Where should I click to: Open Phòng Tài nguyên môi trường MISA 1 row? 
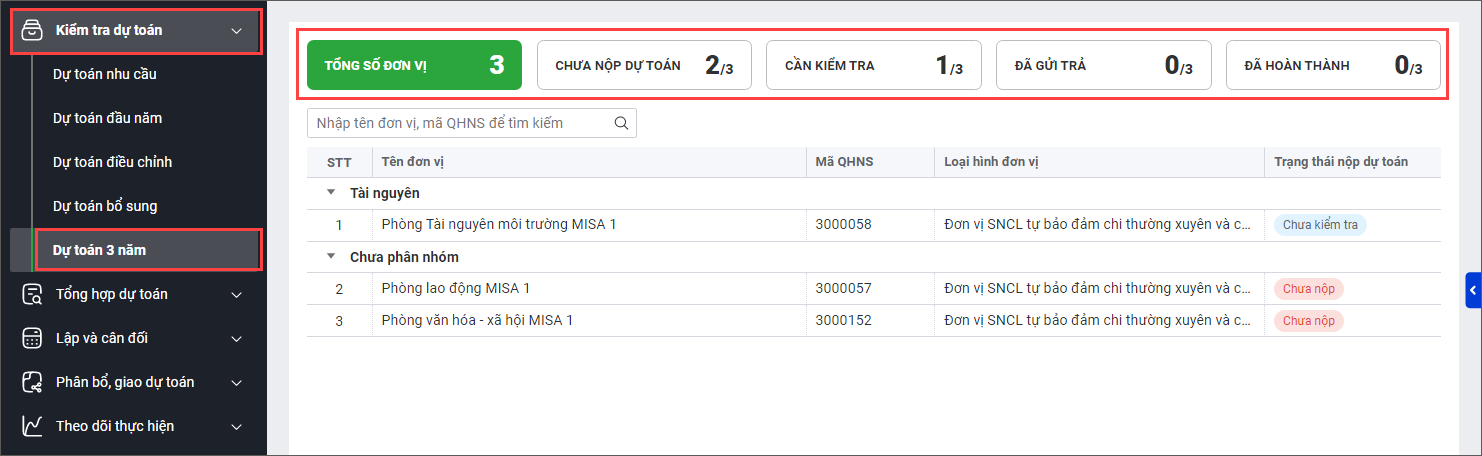pyautogui.click(x=498, y=225)
